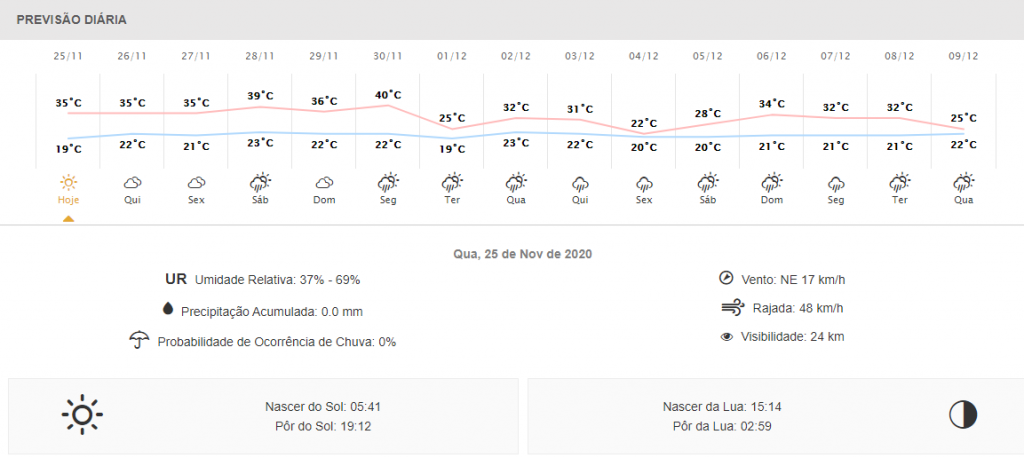Click the storm icon for Sáb 28/11

[x=260, y=182]
